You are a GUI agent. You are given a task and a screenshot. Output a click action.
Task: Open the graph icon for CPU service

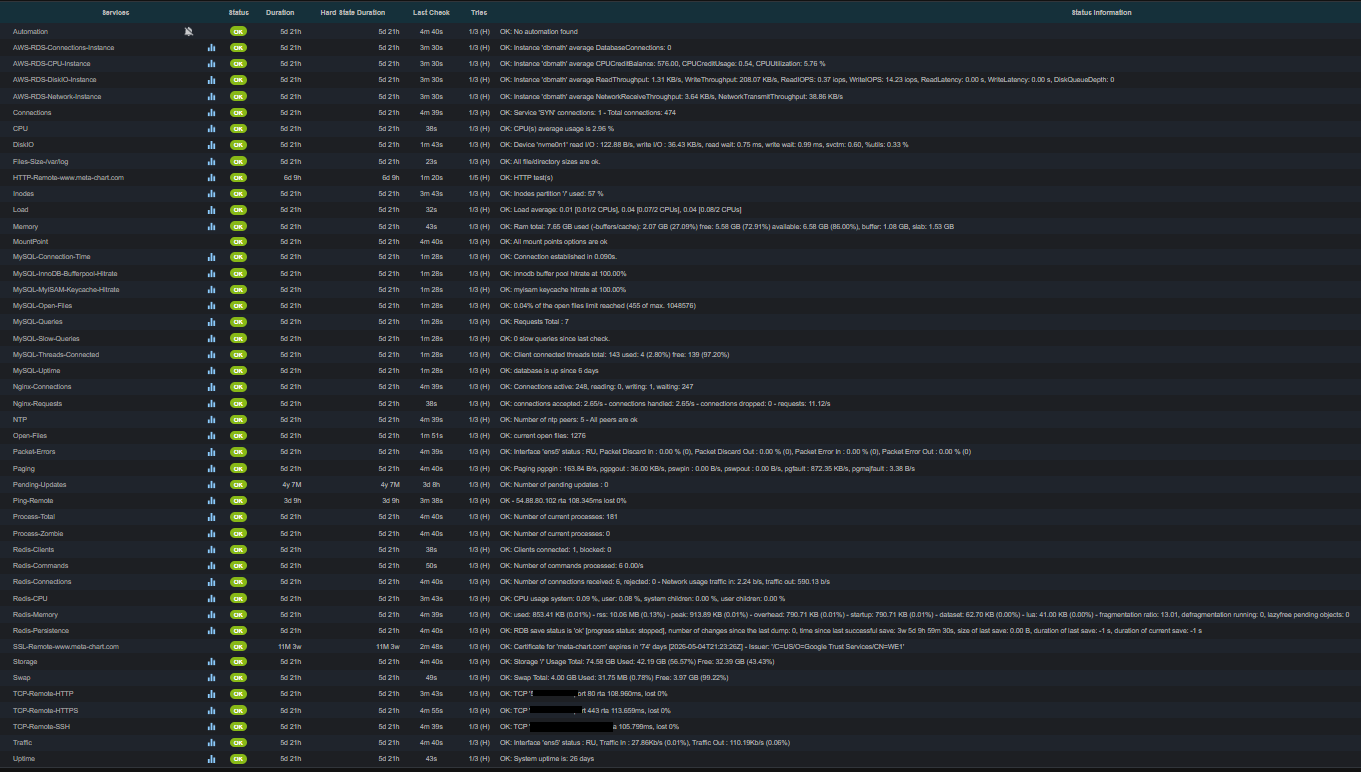click(211, 129)
